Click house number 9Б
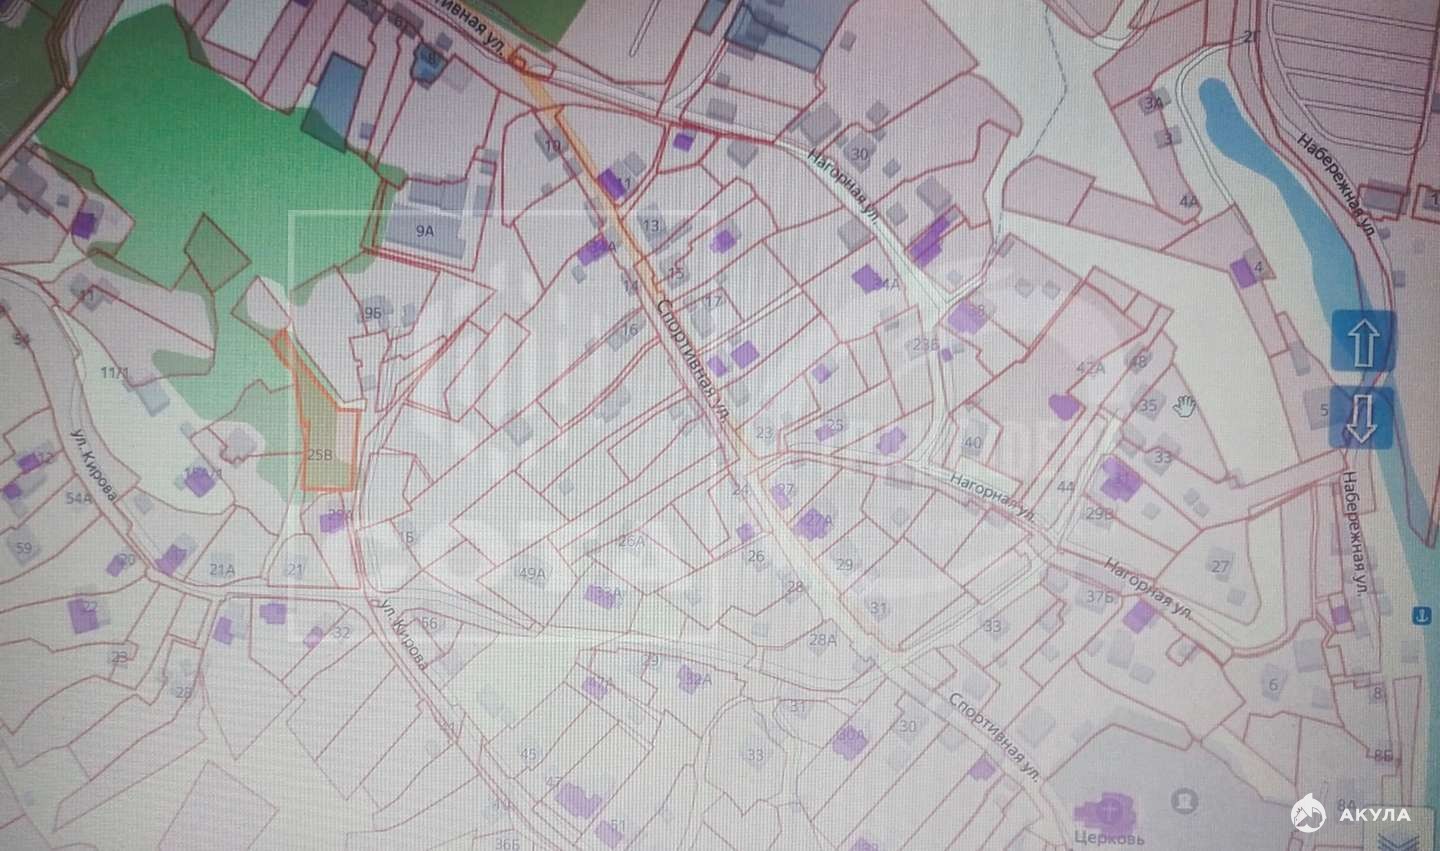The width and height of the screenshot is (1440, 851). [374, 313]
